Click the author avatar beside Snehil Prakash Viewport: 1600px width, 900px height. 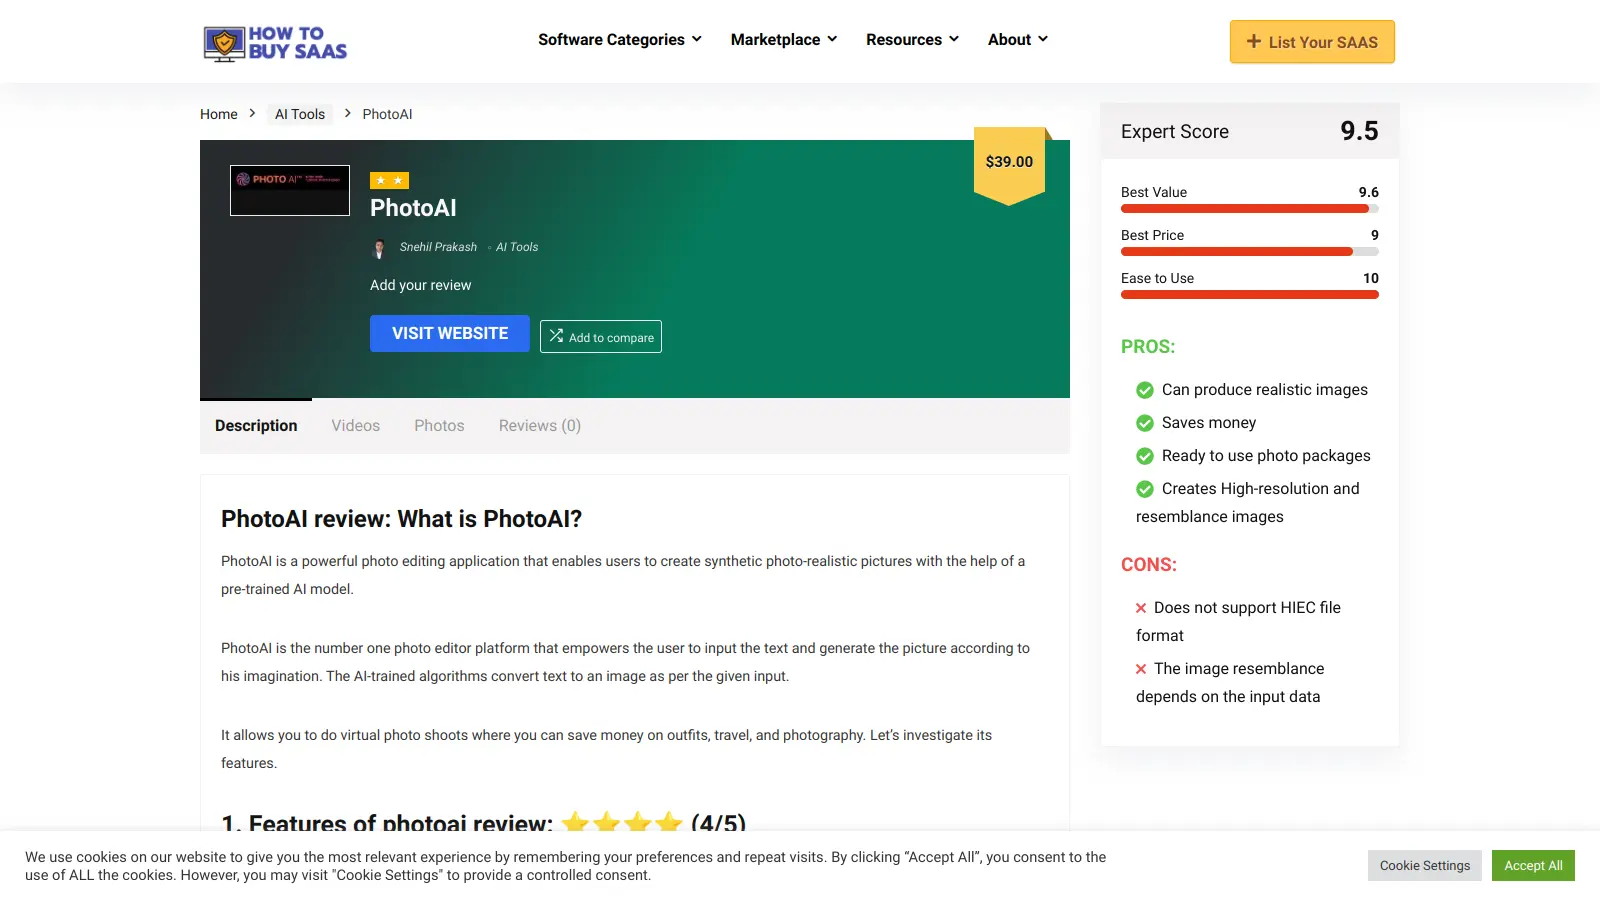click(379, 248)
